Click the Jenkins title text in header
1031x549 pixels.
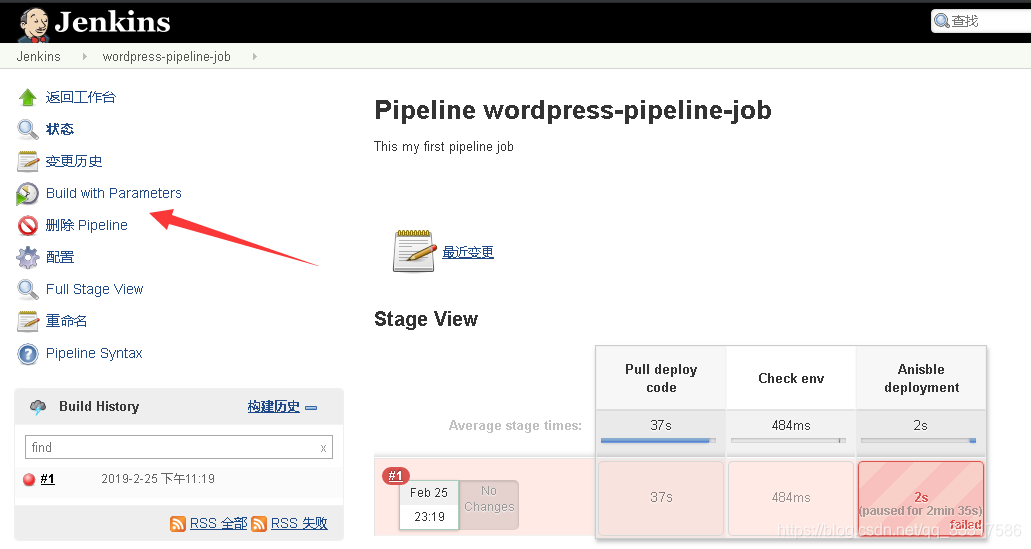[x=112, y=22]
